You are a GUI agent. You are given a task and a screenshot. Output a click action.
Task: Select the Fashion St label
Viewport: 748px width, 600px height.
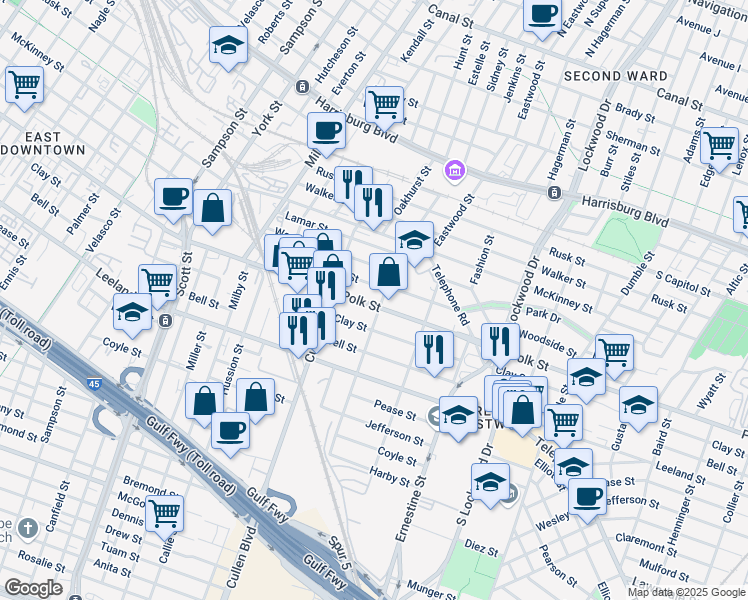pos(481,260)
